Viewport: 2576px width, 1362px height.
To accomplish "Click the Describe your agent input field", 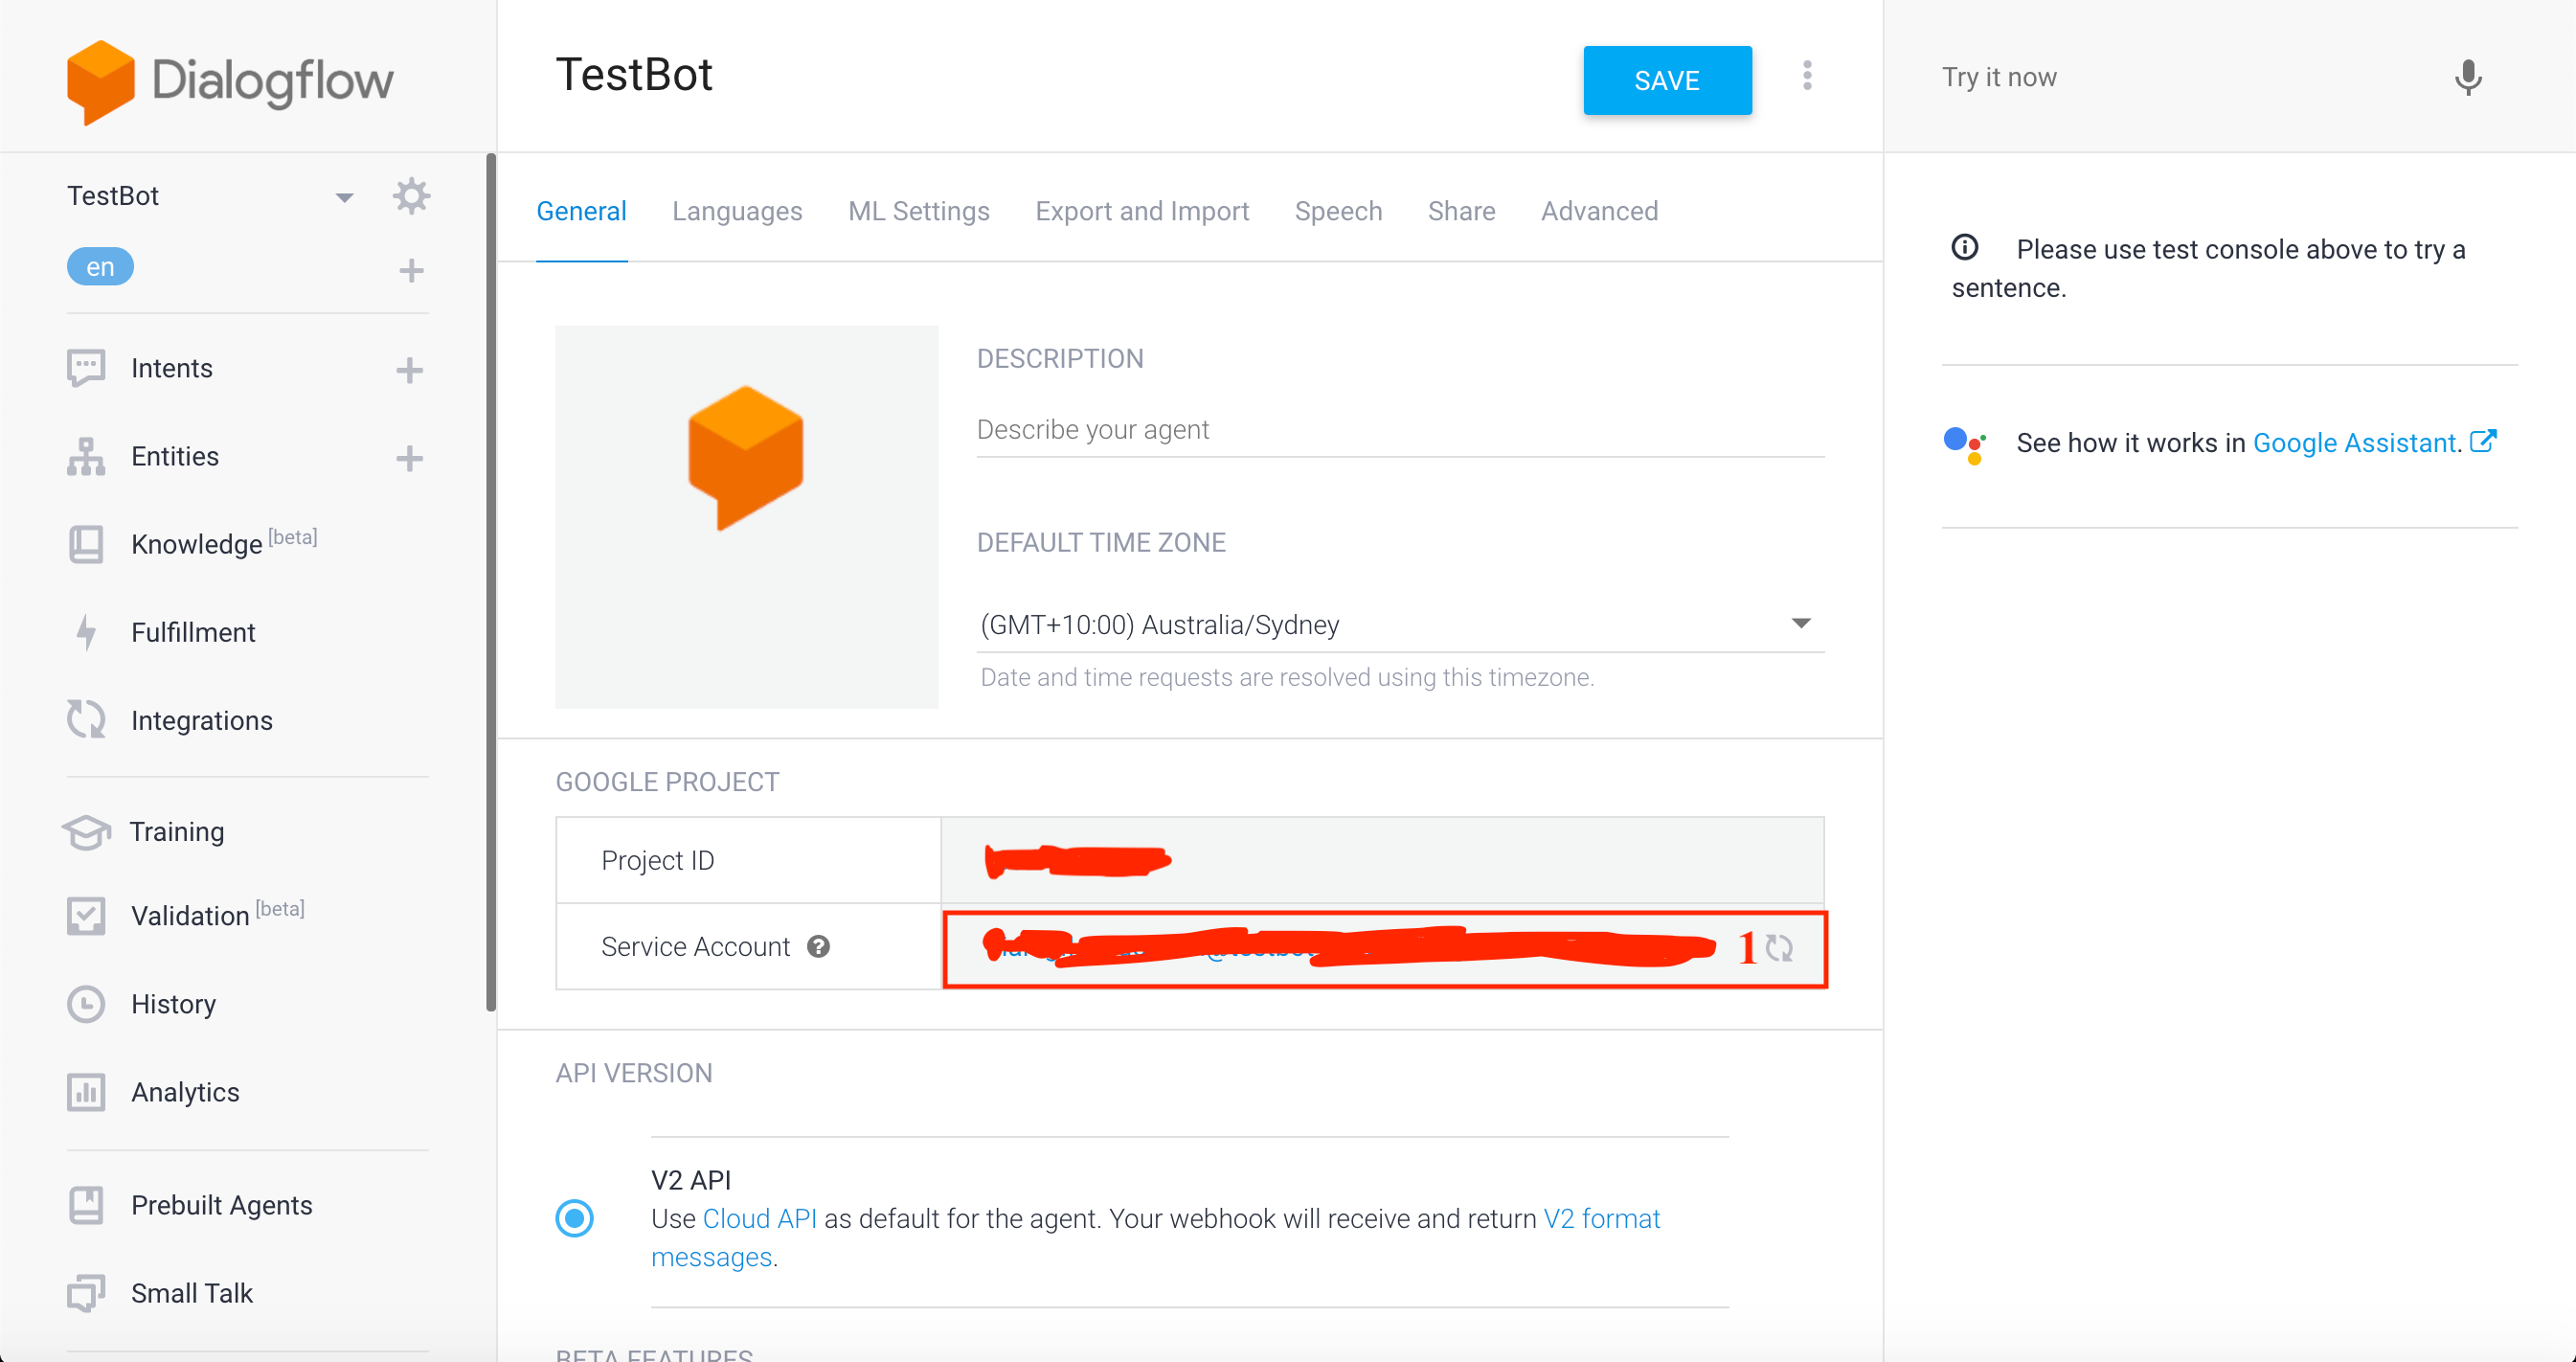I will tap(1399, 430).
